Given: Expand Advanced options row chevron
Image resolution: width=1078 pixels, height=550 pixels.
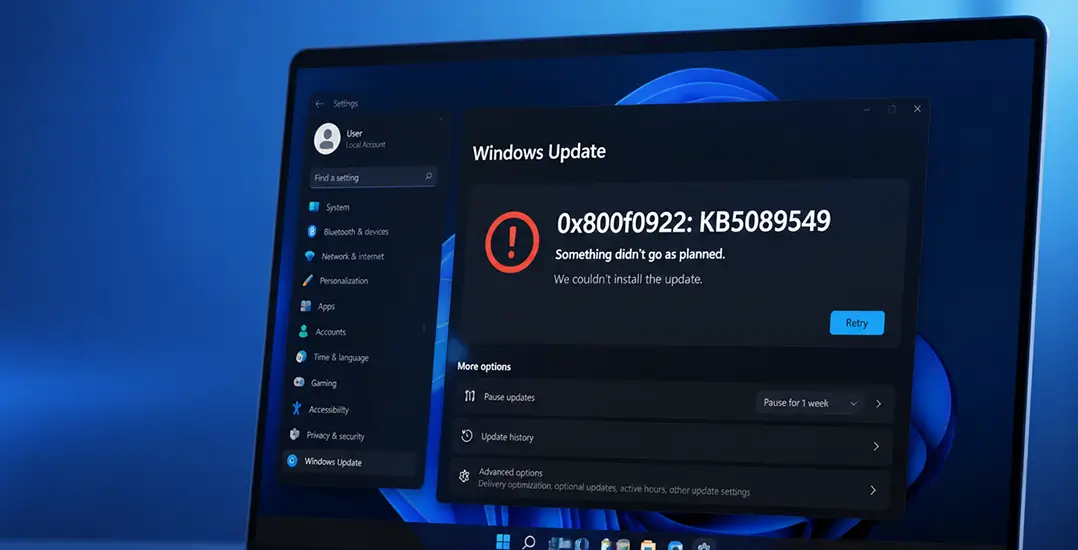Looking at the screenshot, I should coord(873,490).
